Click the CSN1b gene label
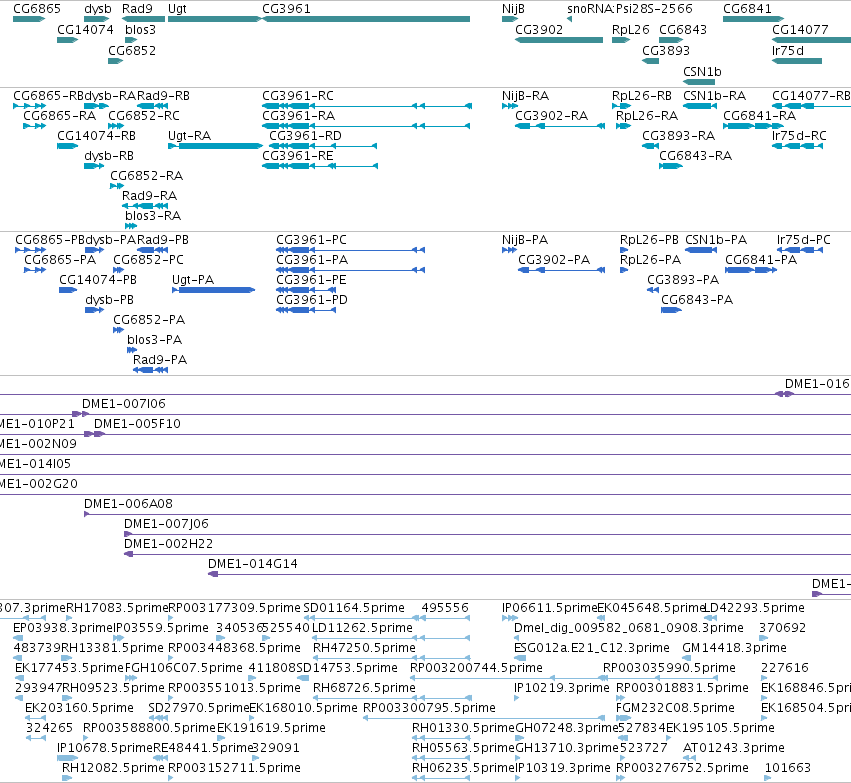 (702, 72)
